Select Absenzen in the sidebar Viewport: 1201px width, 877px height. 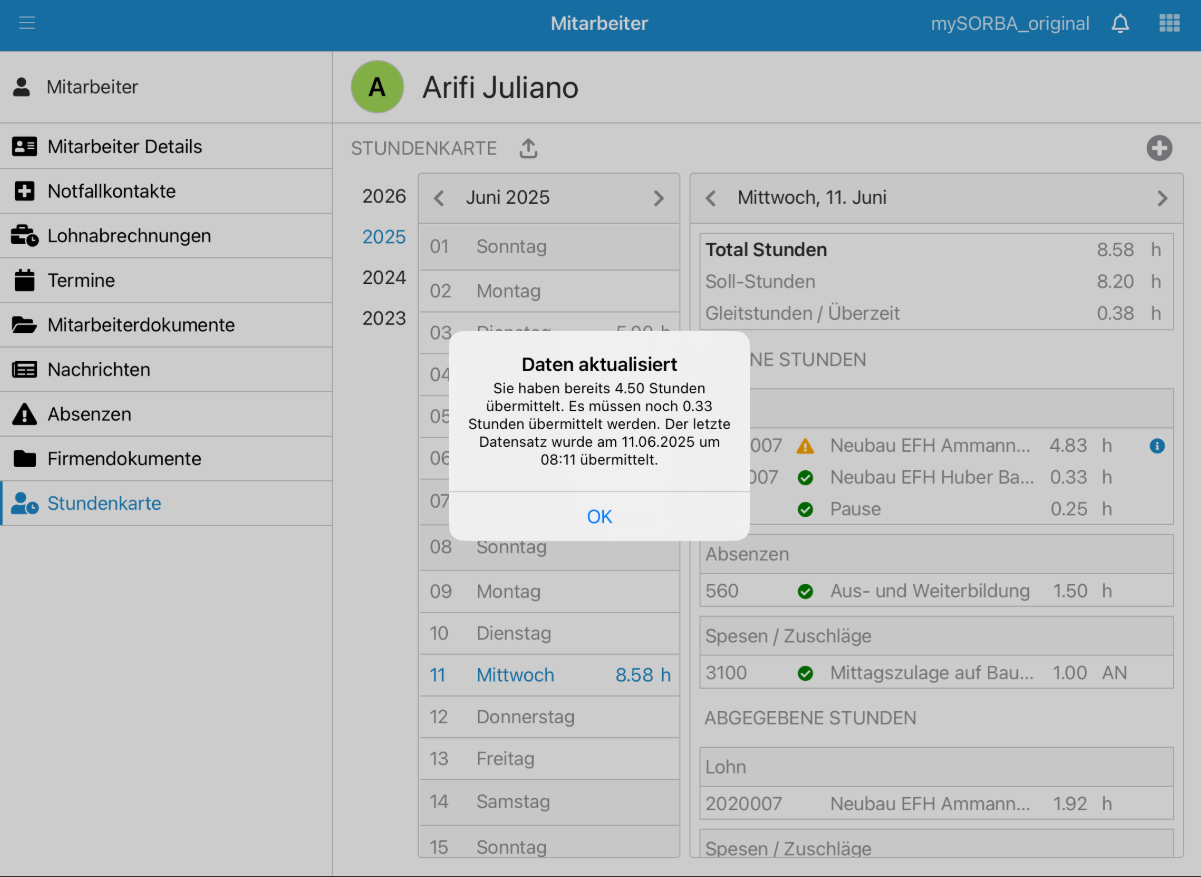pyautogui.click(x=89, y=414)
